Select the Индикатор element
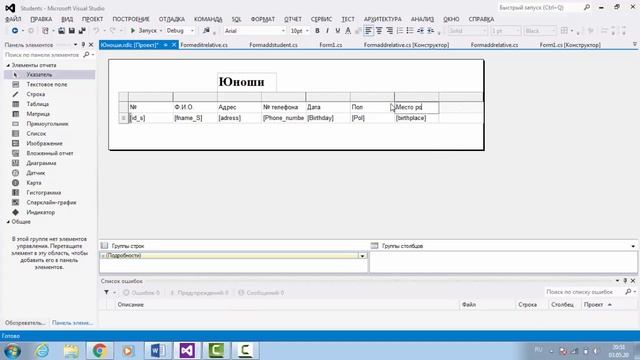The image size is (640, 360). tap(49, 212)
